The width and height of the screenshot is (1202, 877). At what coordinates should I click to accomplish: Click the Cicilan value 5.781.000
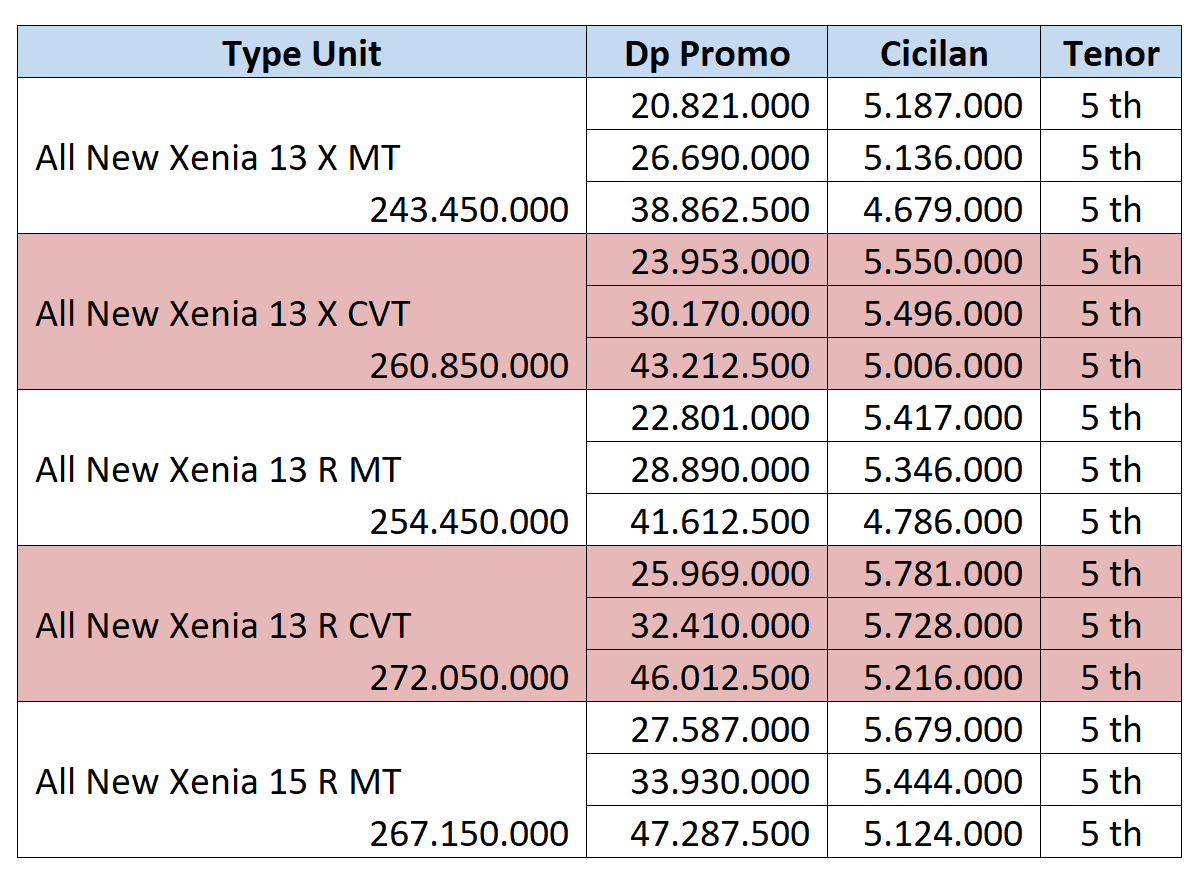point(943,574)
